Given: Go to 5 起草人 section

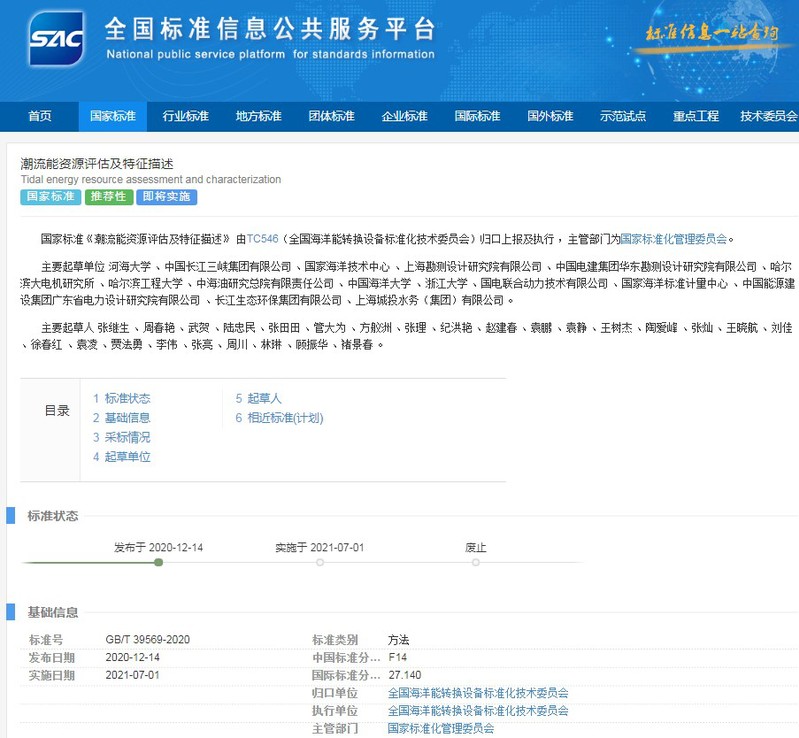Looking at the screenshot, I should (258, 399).
